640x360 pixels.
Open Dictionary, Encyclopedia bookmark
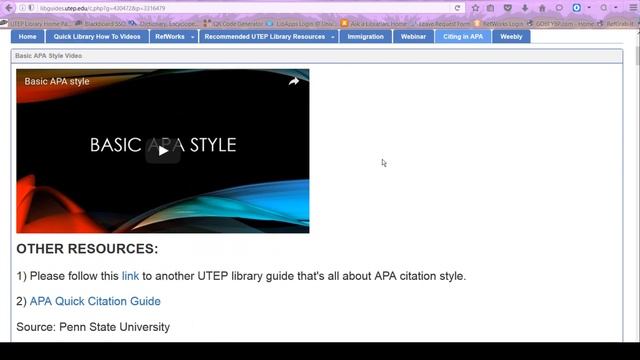[x=163, y=24]
